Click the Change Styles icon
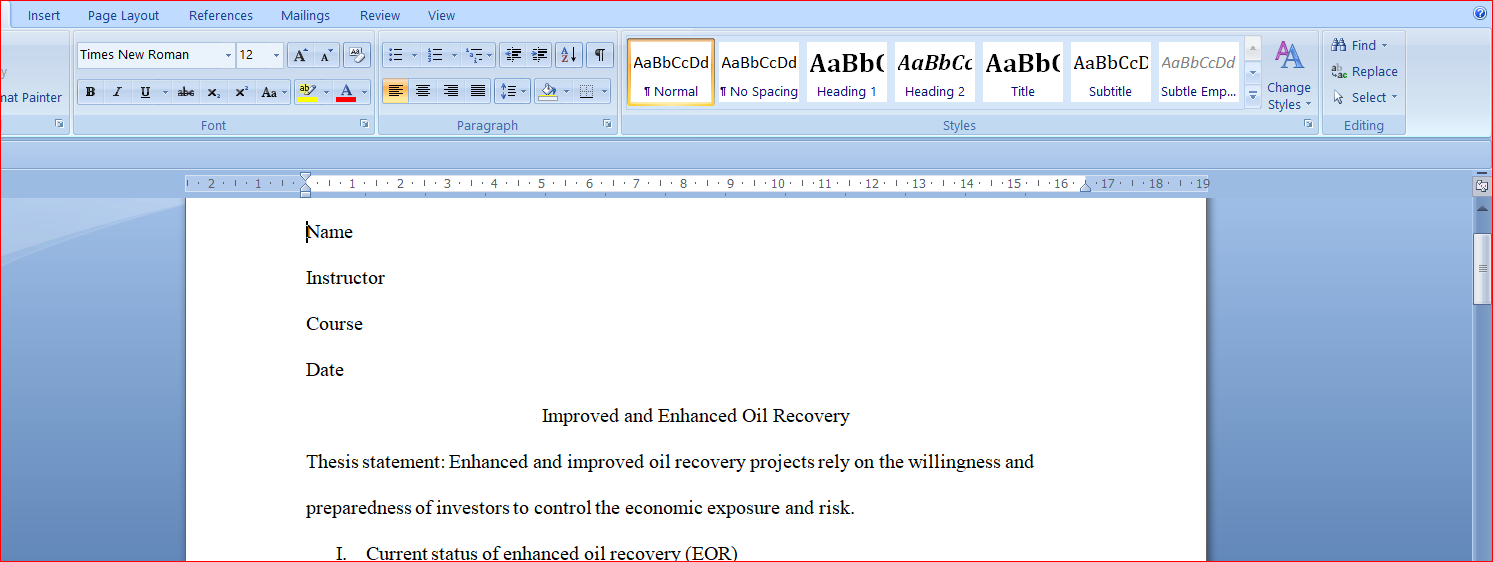The height and width of the screenshot is (562, 1493). tap(1289, 75)
